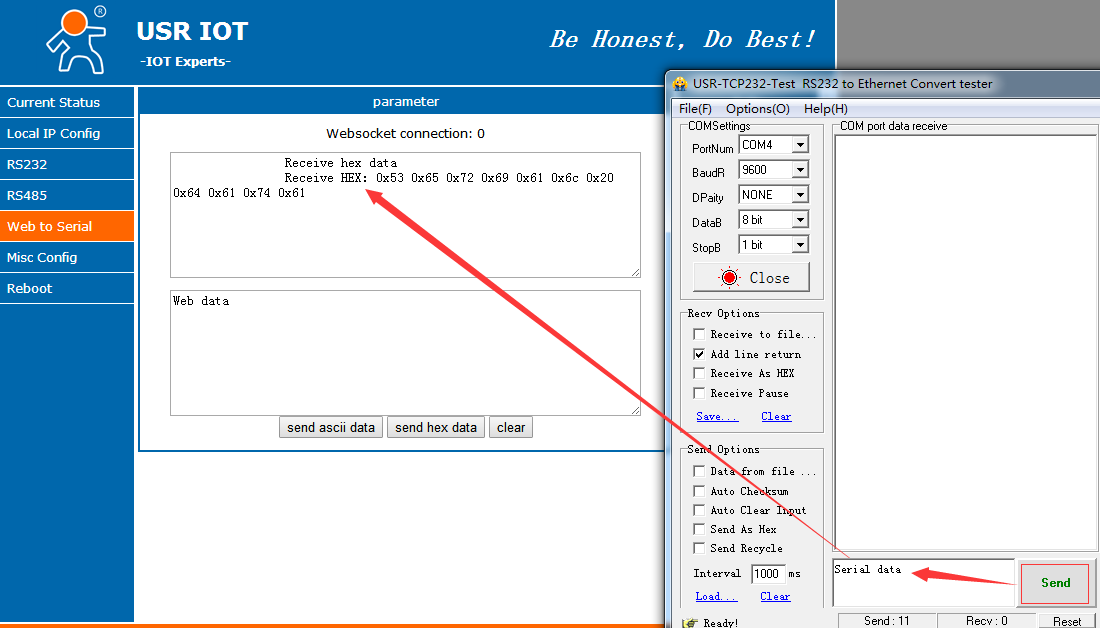Open the BaudR 9600 dropdown
Screen dimensions: 1100x628
[x=800, y=170]
